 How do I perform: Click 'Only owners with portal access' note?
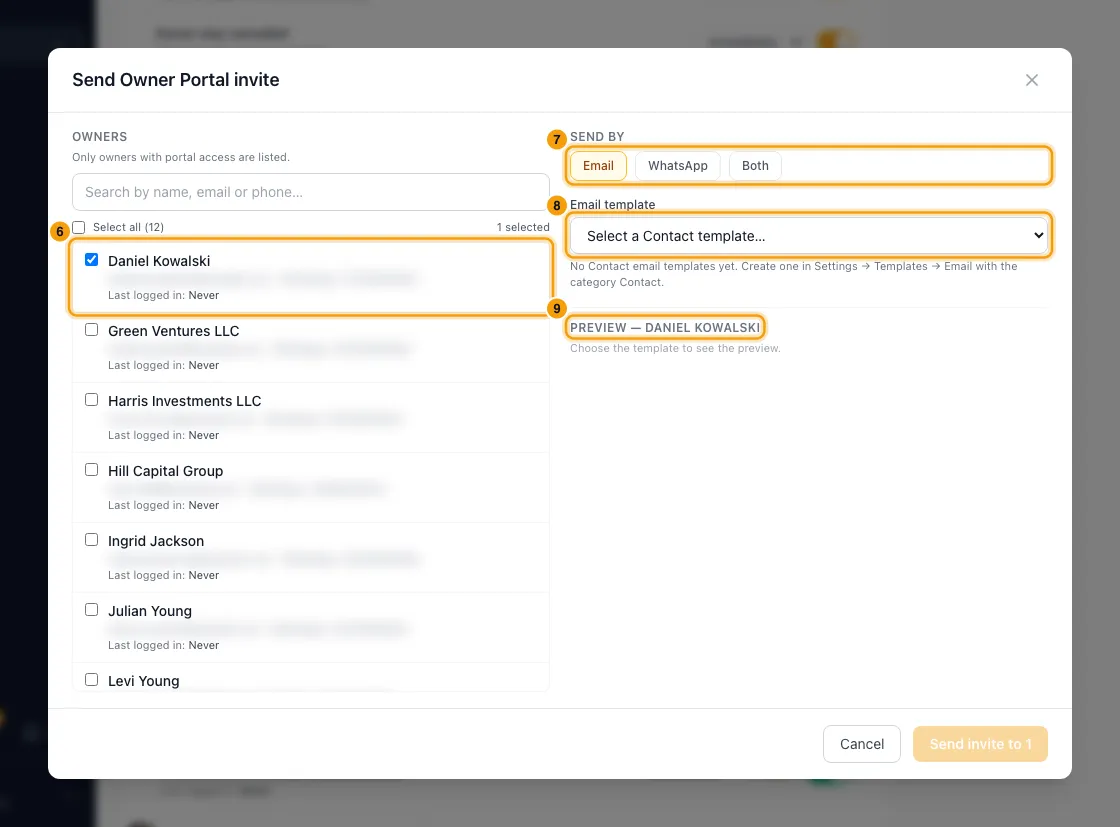click(x=181, y=157)
